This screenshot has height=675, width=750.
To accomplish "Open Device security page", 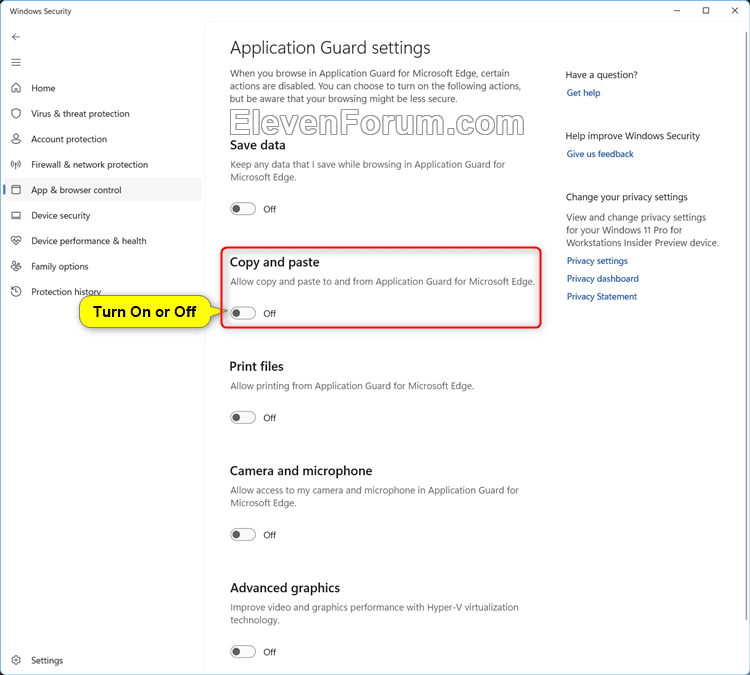I will click(102, 215).
